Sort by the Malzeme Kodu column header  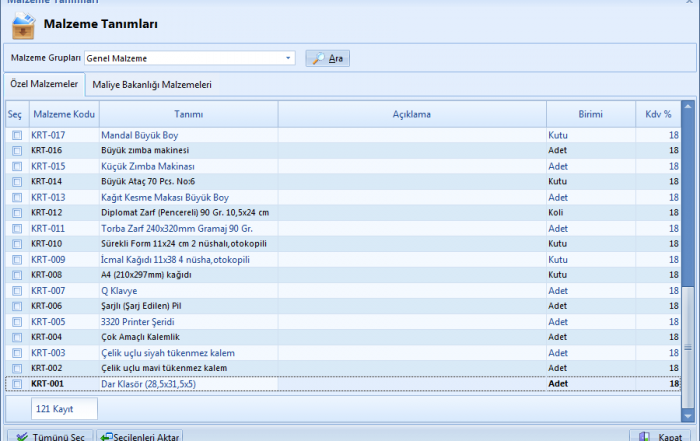coord(63,115)
